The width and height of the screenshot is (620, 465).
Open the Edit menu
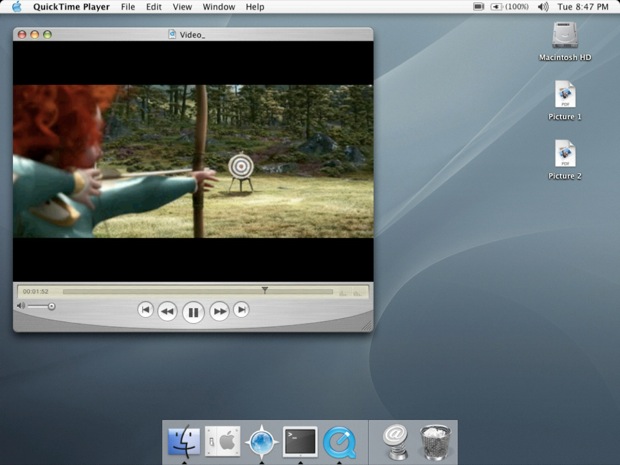click(153, 7)
